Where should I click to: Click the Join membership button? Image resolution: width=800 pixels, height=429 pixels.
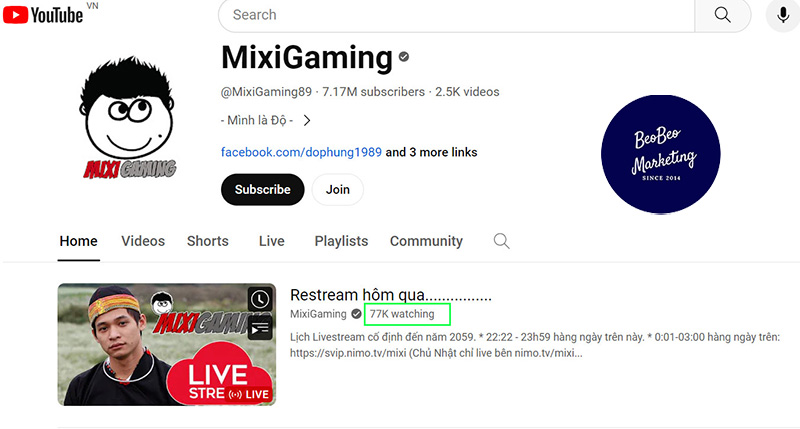coord(338,189)
